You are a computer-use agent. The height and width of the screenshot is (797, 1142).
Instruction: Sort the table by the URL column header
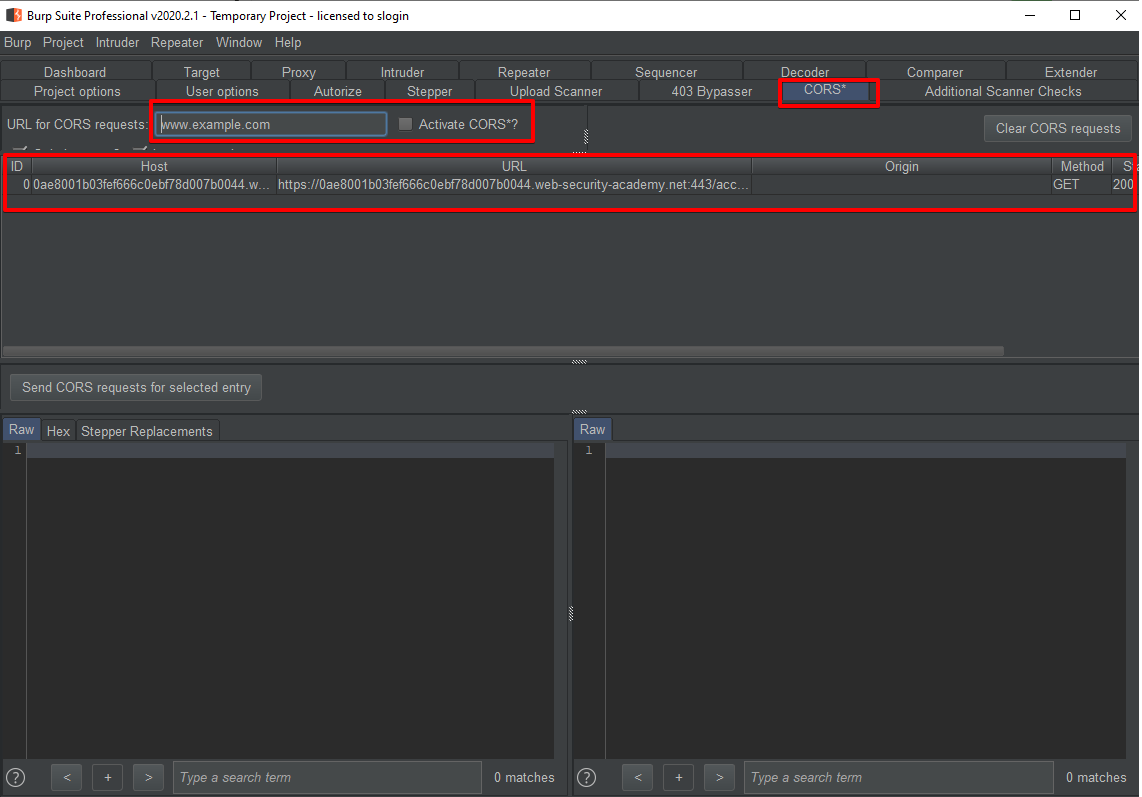pyautogui.click(x=514, y=166)
